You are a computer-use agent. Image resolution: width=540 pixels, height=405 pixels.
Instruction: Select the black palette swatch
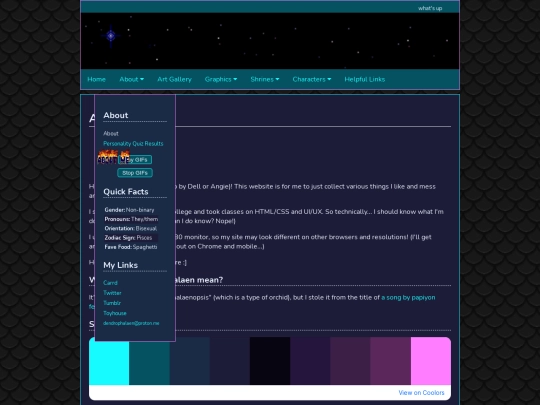pyautogui.click(x=270, y=361)
